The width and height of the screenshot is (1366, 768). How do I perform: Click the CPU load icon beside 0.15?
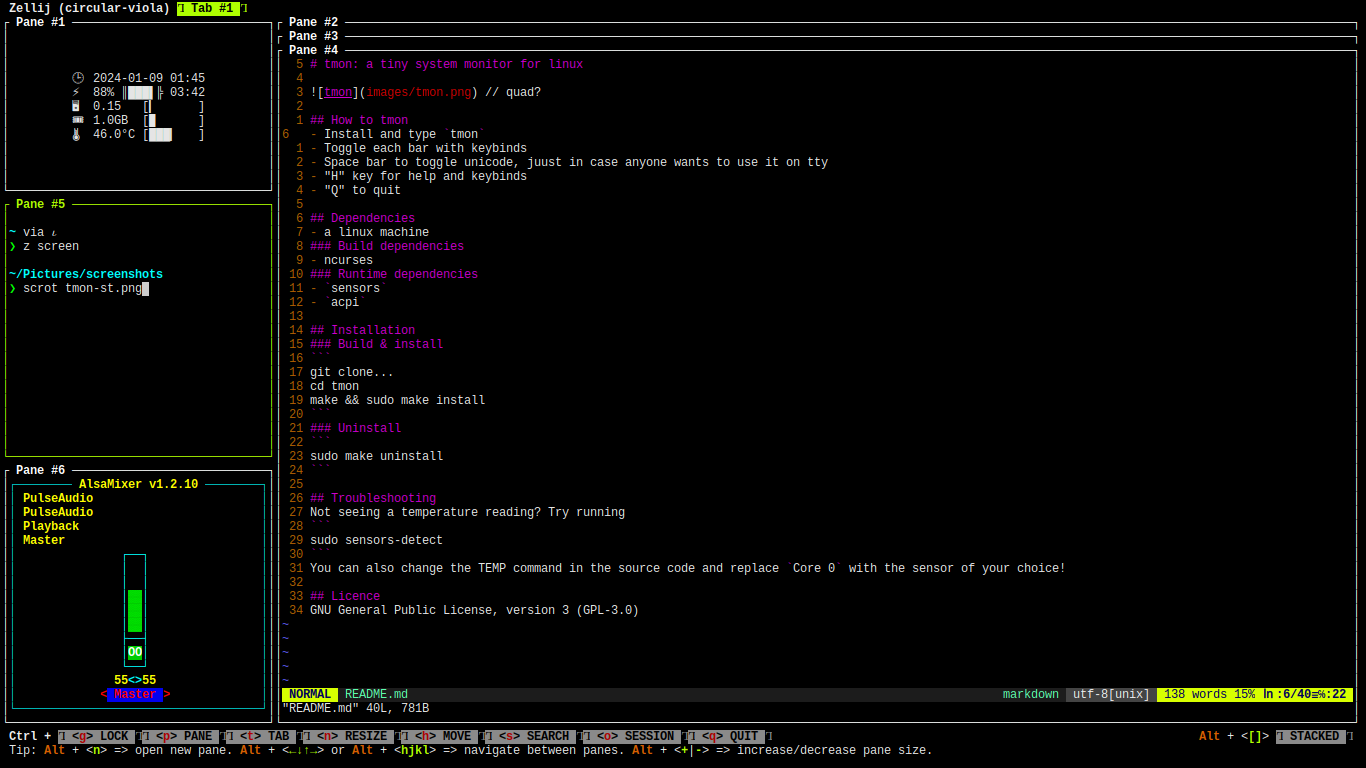[x=76, y=106]
